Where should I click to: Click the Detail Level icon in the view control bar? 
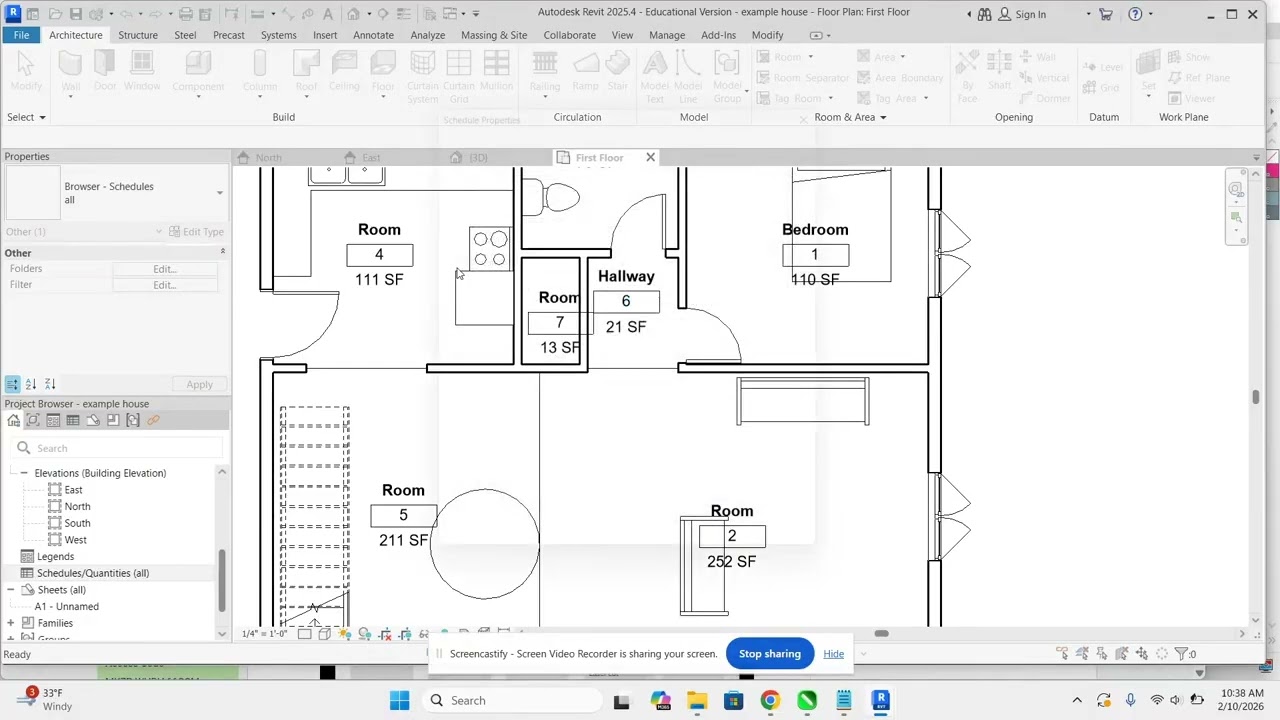pyautogui.click(x=305, y=634)
